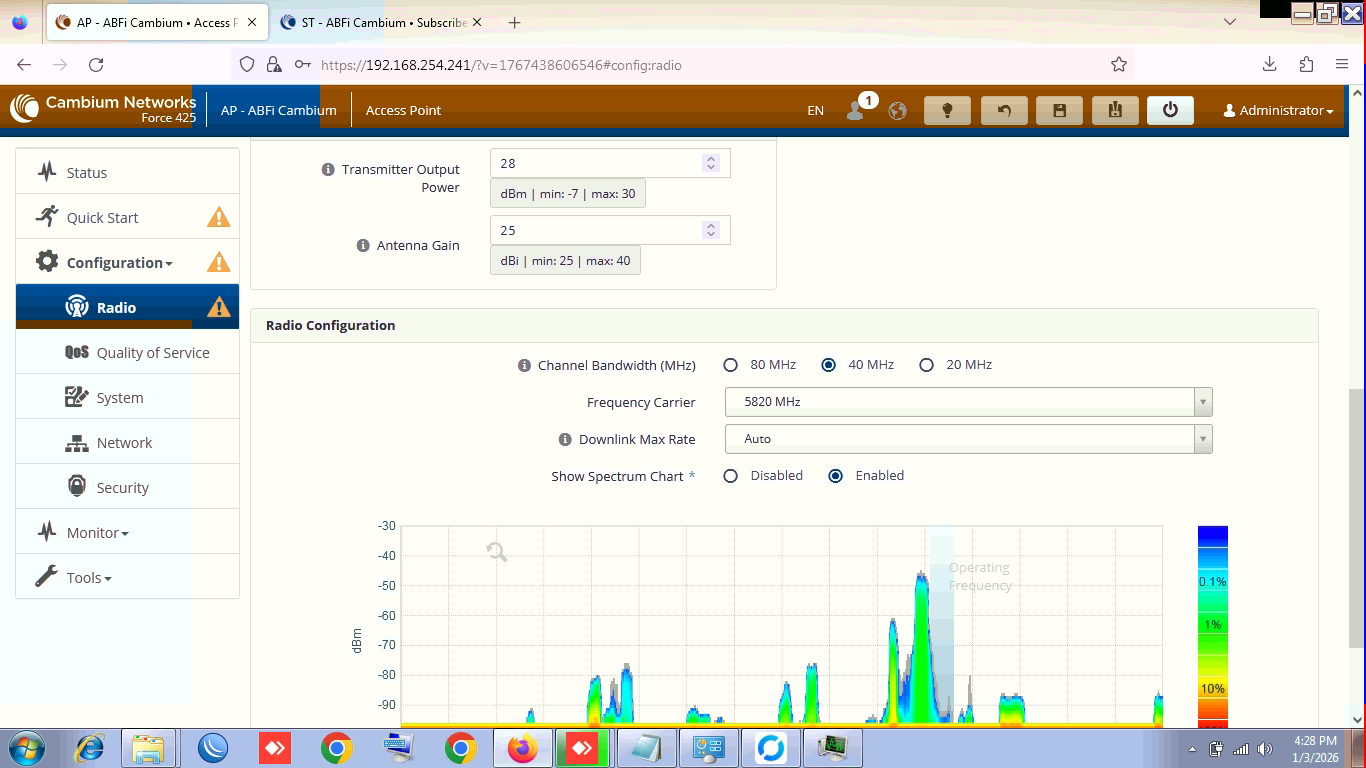Set Show Spectrum Chart to Disabled
The image size is (1366, 768).
point(731,476)
